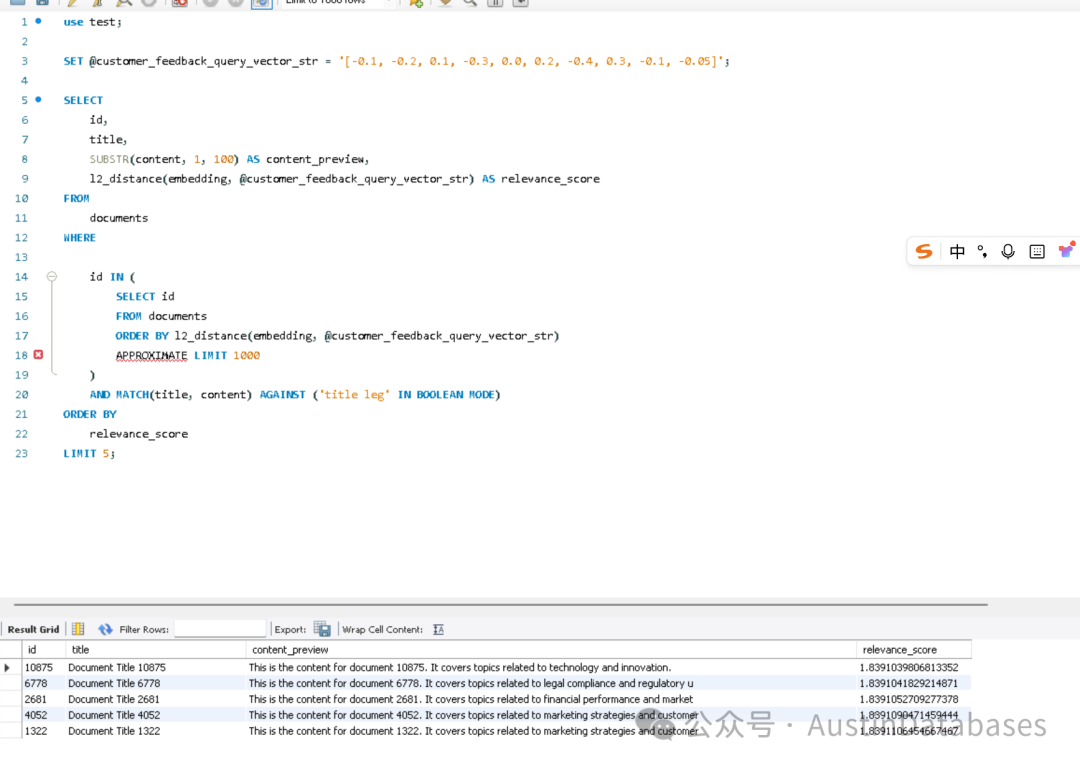Viewport: 1080px width, 768px height.
Task: Click 'use test;' on line 1
Action: pos(92,22)
